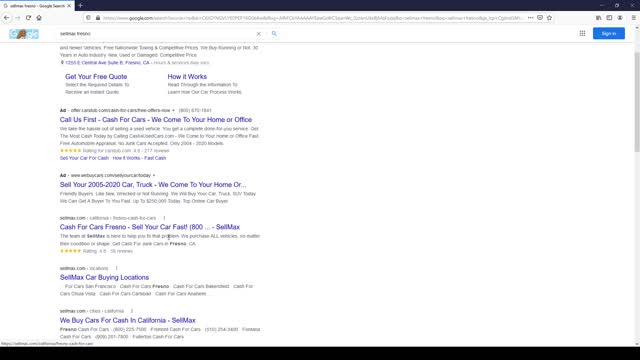640x360 pixels.
Task: Clear the search box with the X
Action: pos(258,34)
